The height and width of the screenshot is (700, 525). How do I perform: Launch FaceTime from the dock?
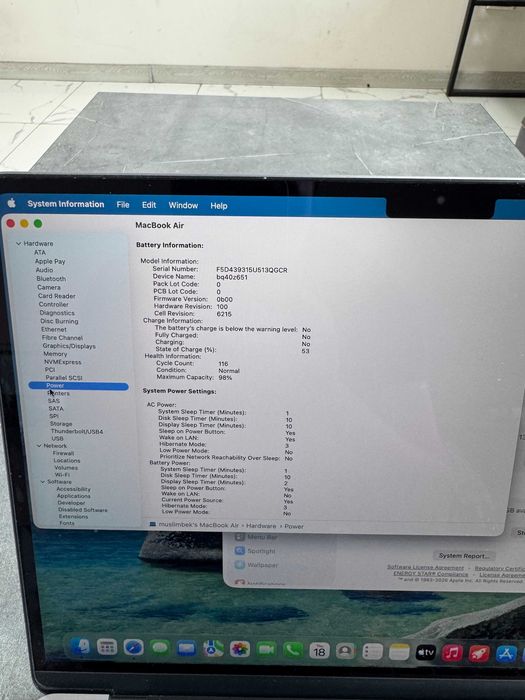(x=266, y=650)
